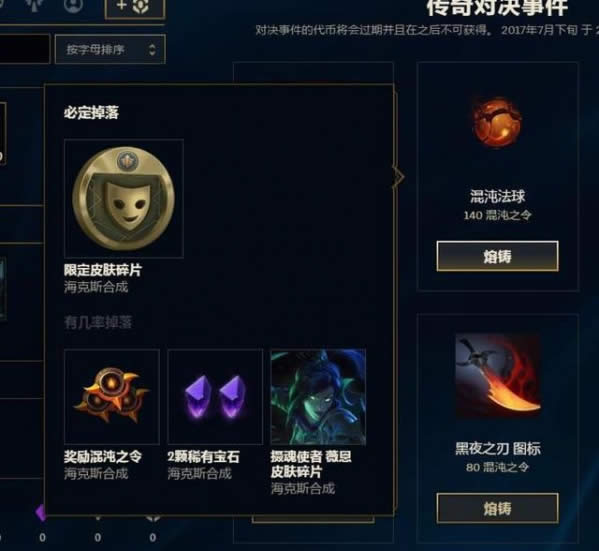Click the sort dropdown up-down arrows
This screenshot has width=599, height=551.
coord(152,50)
